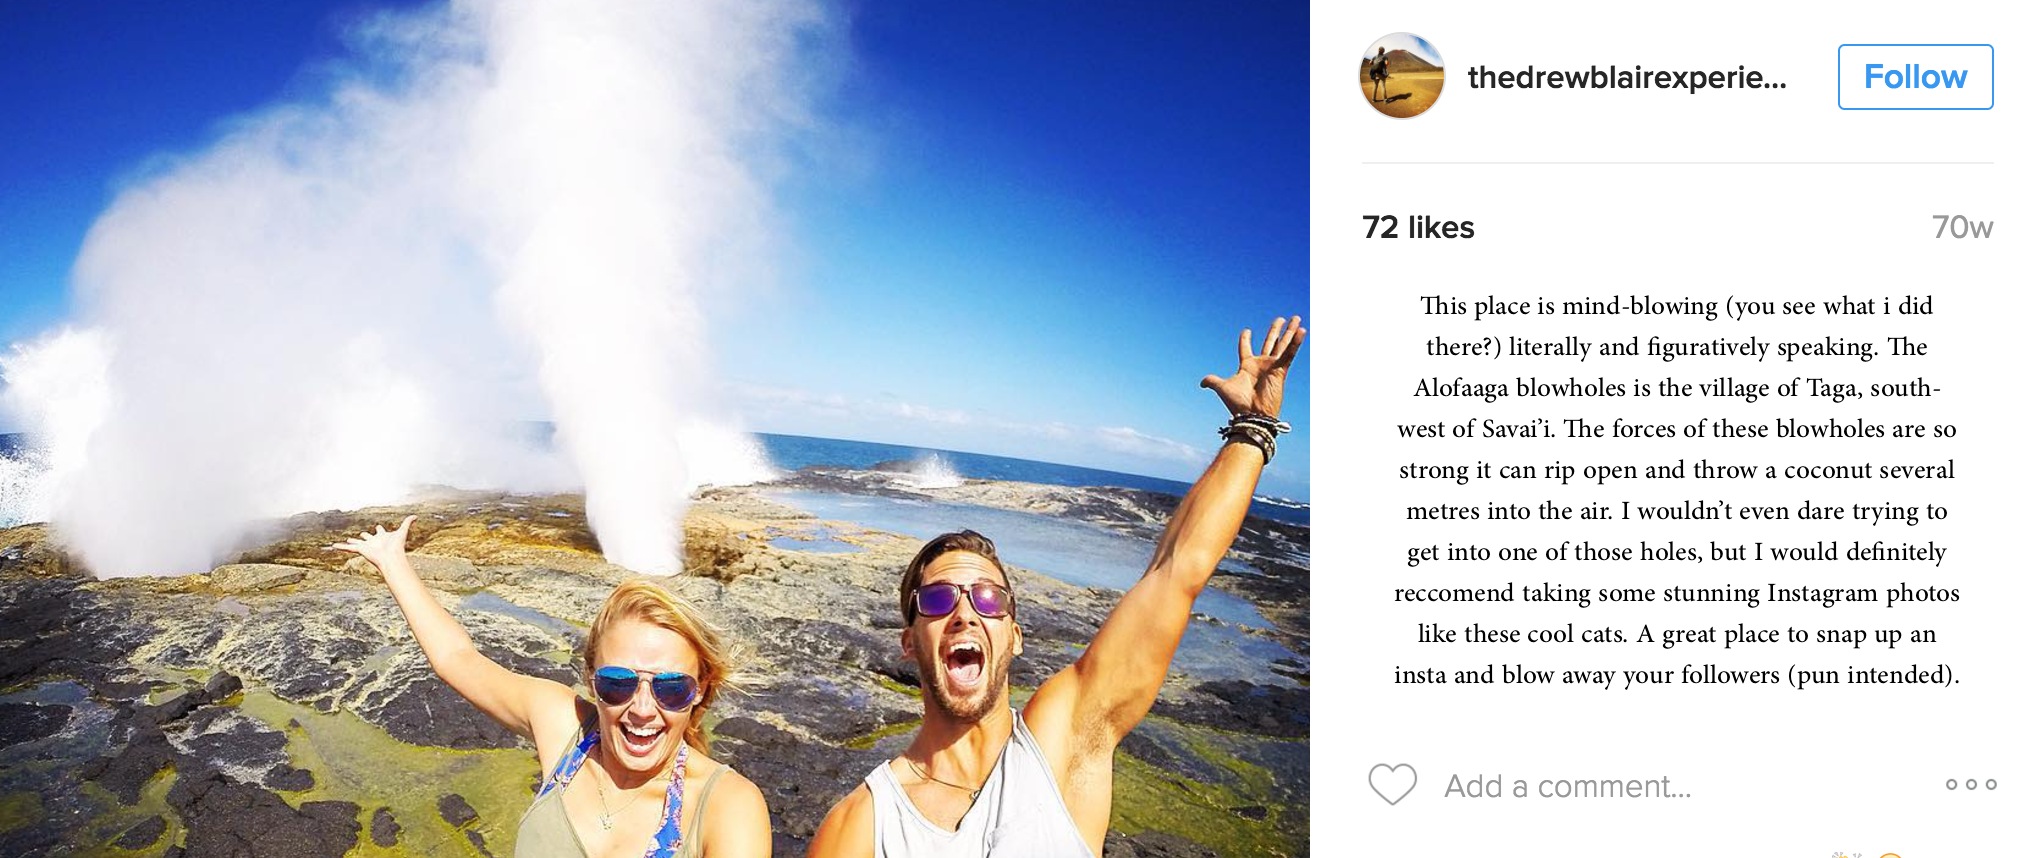This screenshot has width=2038, height=858.
Task: Click the Follow button
Action: [x=1915, y=77]
